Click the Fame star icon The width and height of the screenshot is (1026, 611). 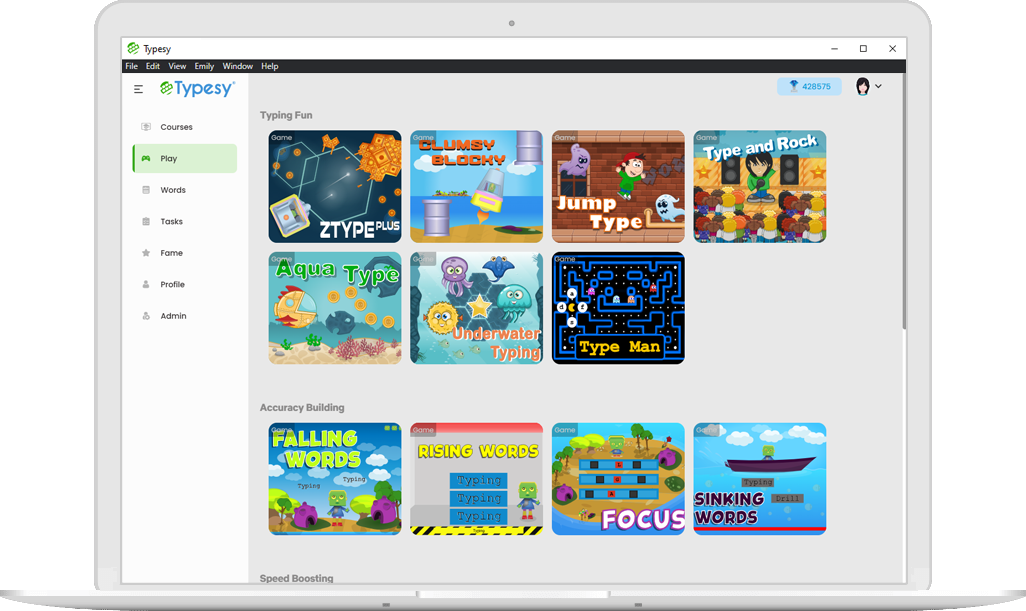tap(146, 253)
